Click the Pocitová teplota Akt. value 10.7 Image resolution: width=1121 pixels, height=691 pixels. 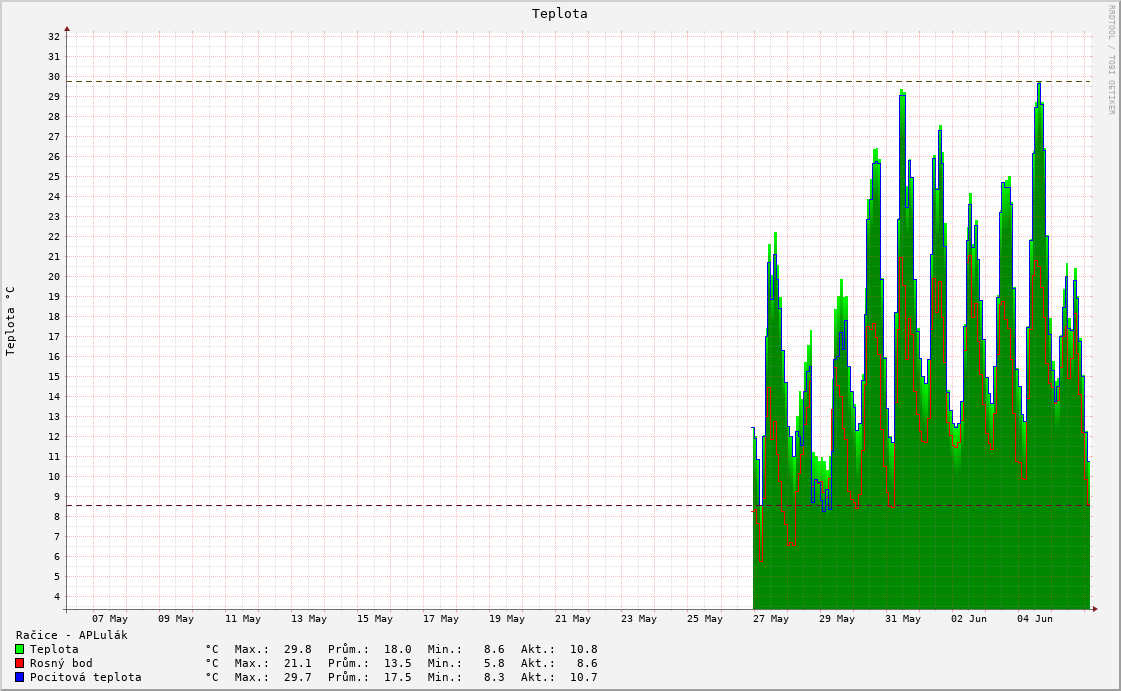click(x=583, y=677)
